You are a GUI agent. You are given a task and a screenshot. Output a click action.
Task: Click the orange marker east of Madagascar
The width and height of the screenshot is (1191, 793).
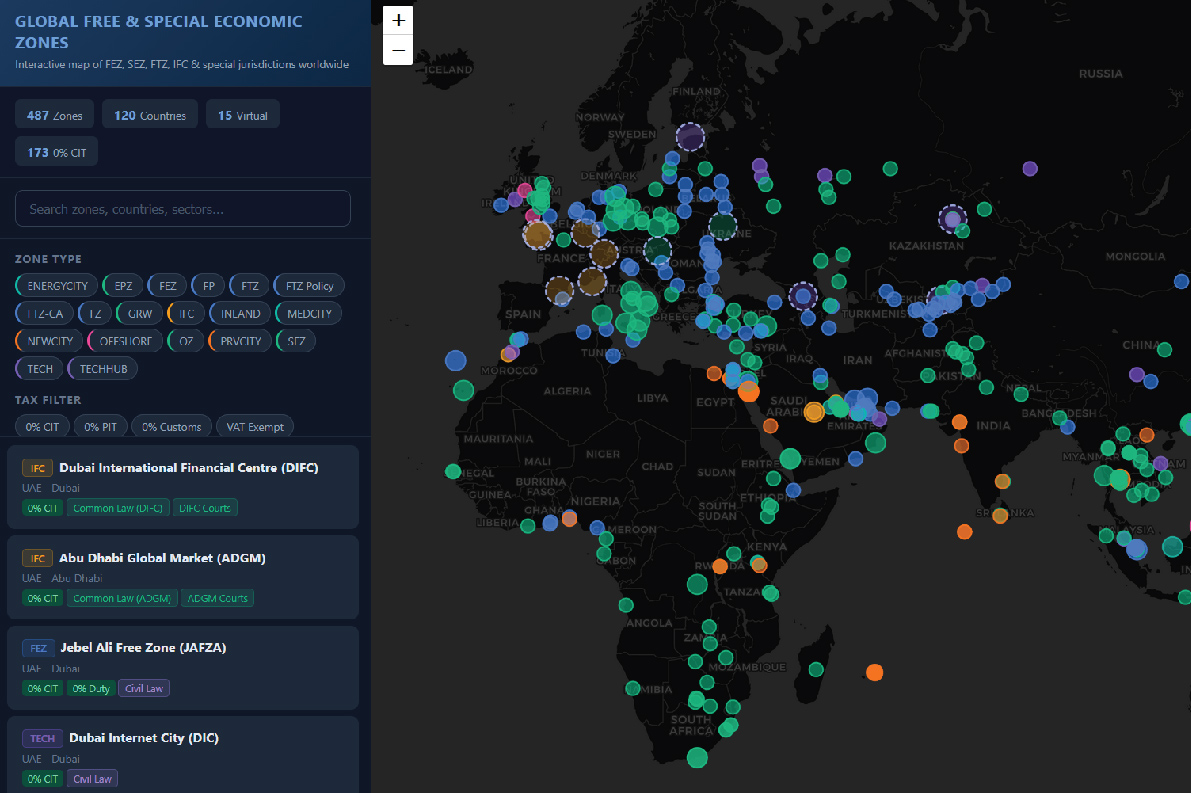(874, 672)
